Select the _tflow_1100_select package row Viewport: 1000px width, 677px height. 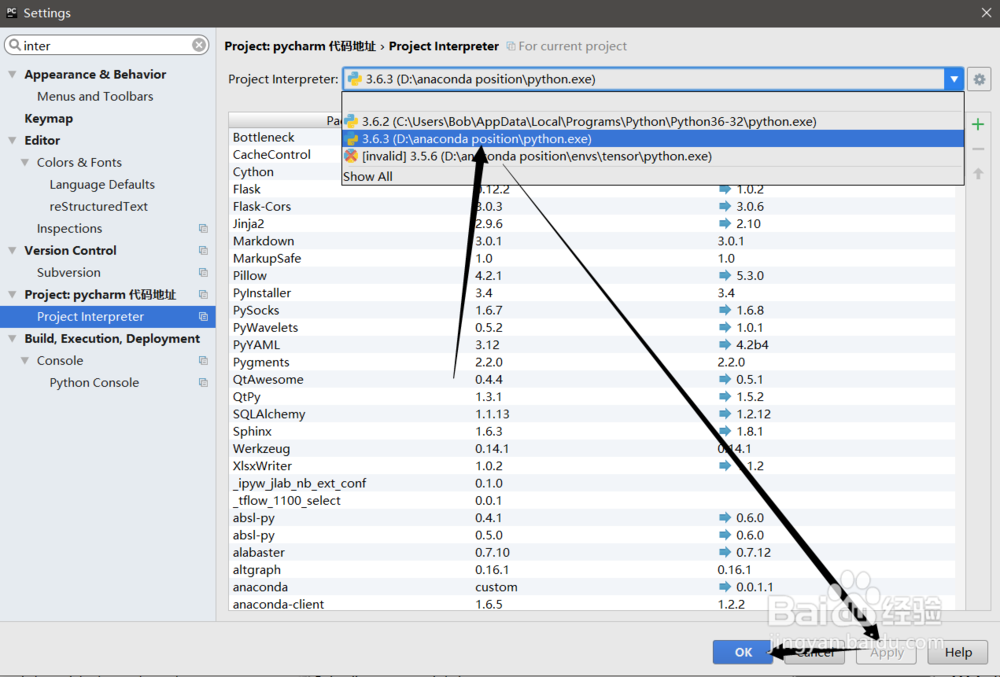pos(592,500)
